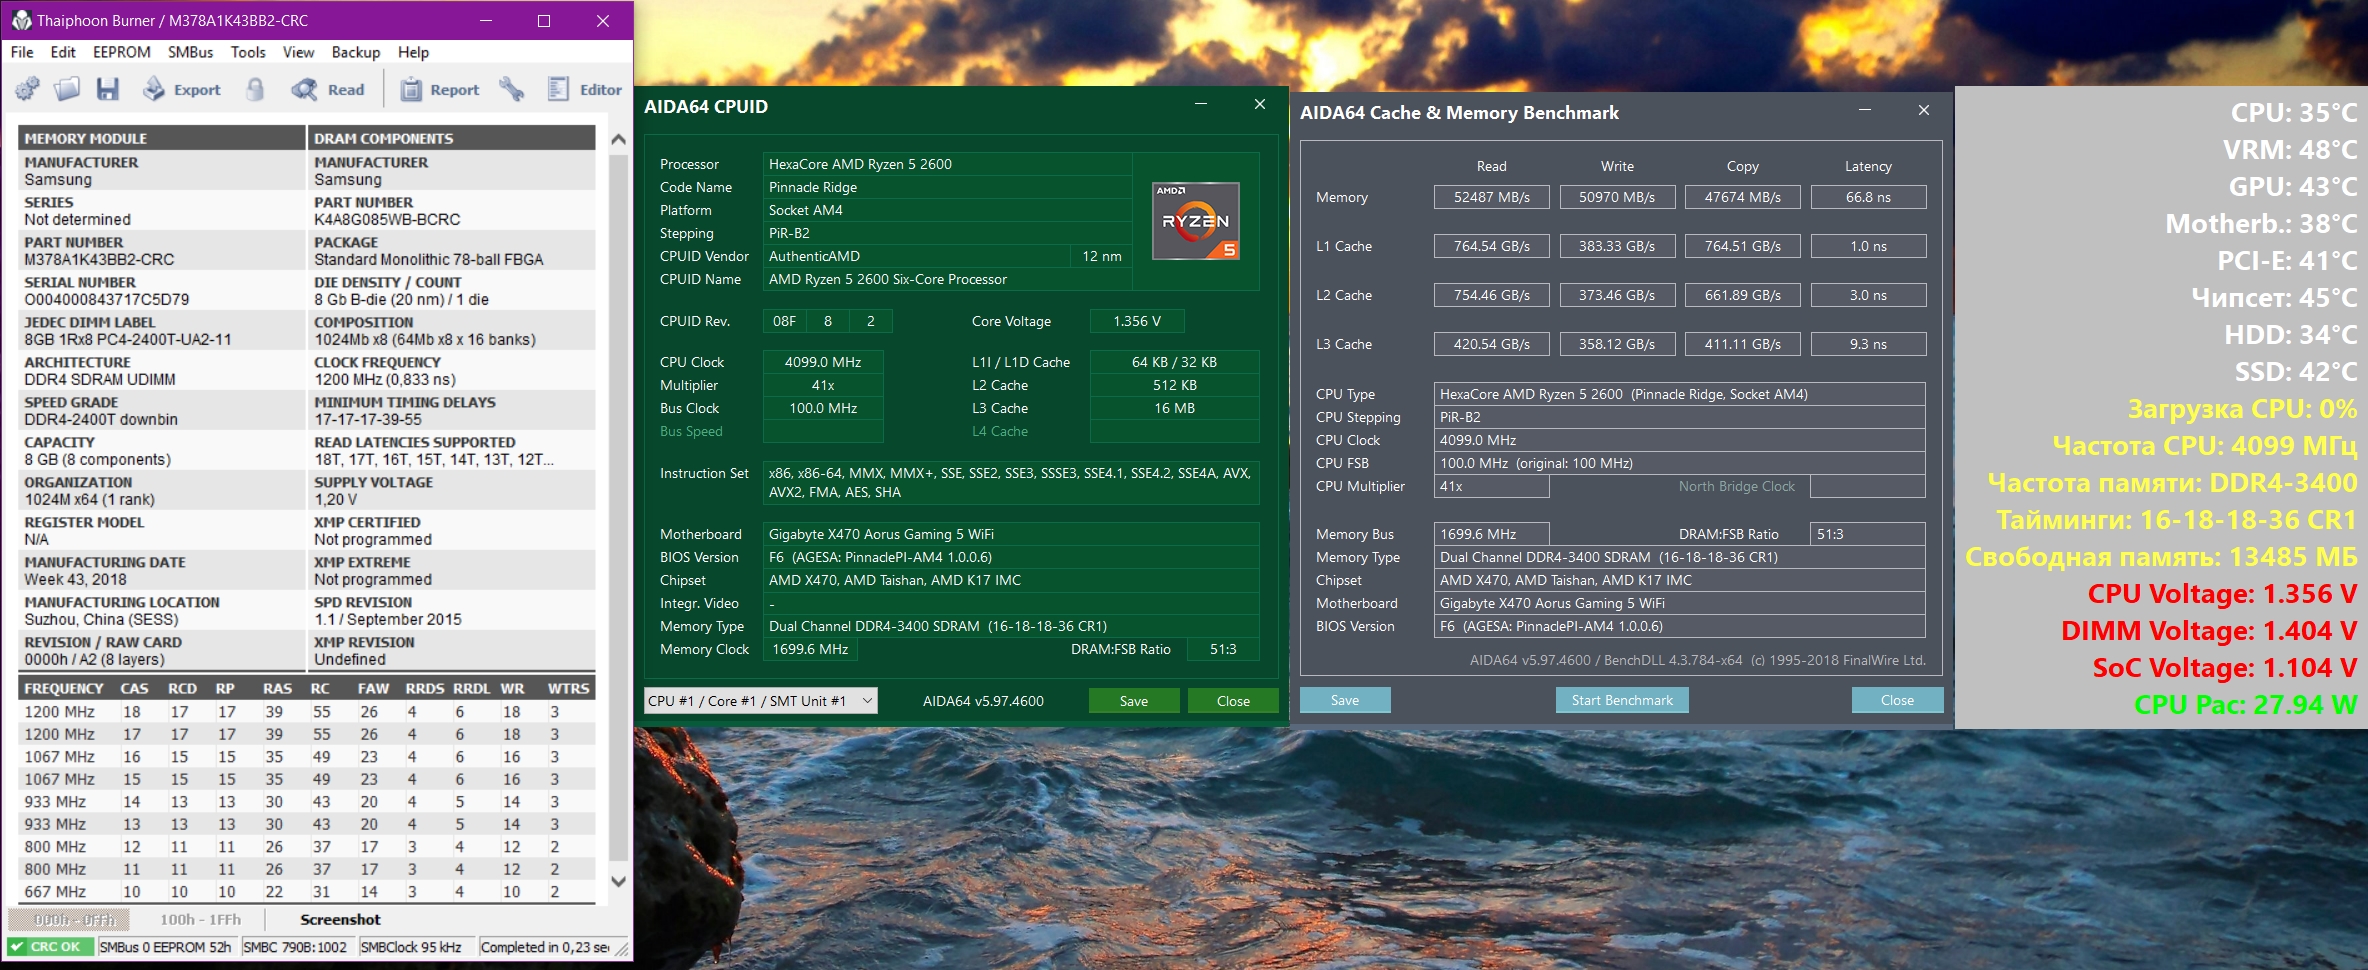The width and height of the screenshot is (2368, 970).
Task: Click the Core Voltage value 1.356 V
Action: click(1137, 321)
